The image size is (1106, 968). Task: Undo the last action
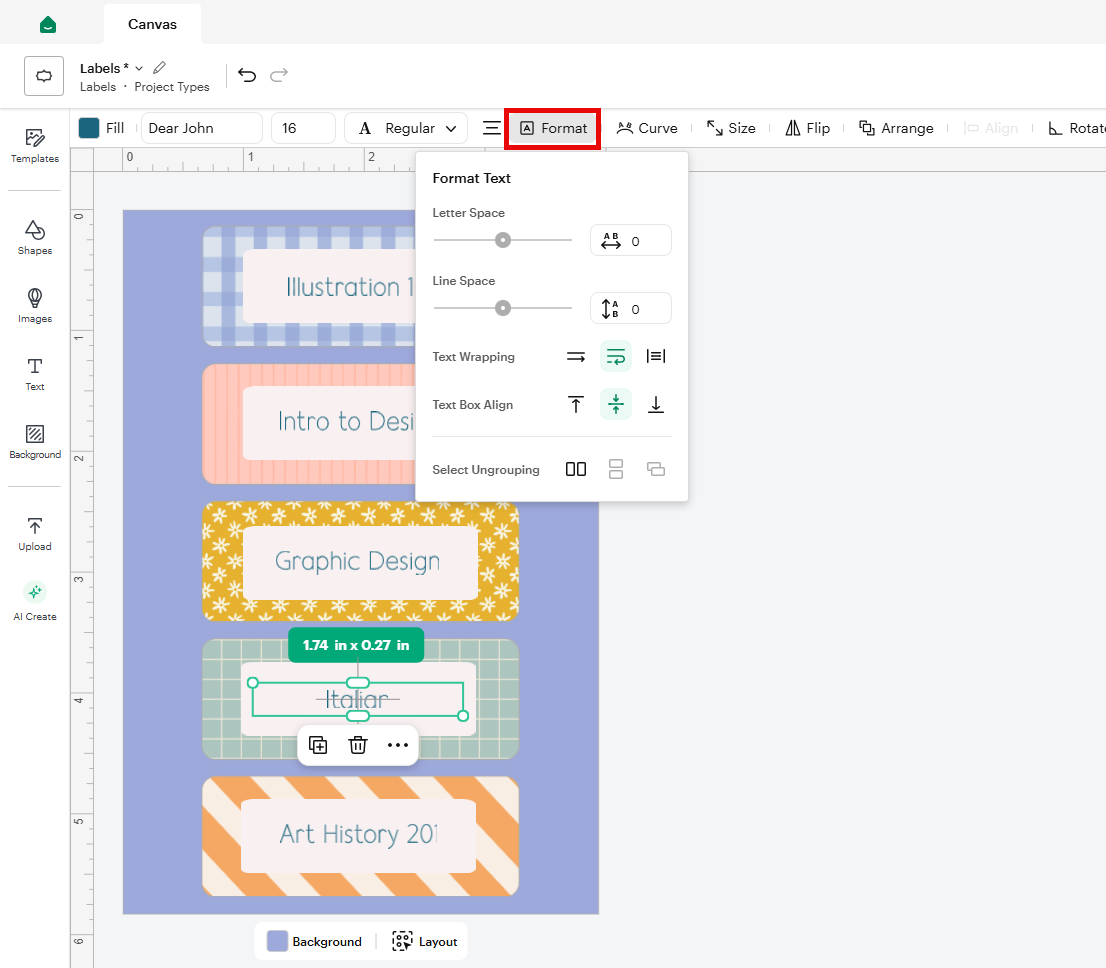pyautogui.click(x=247, y=75)
